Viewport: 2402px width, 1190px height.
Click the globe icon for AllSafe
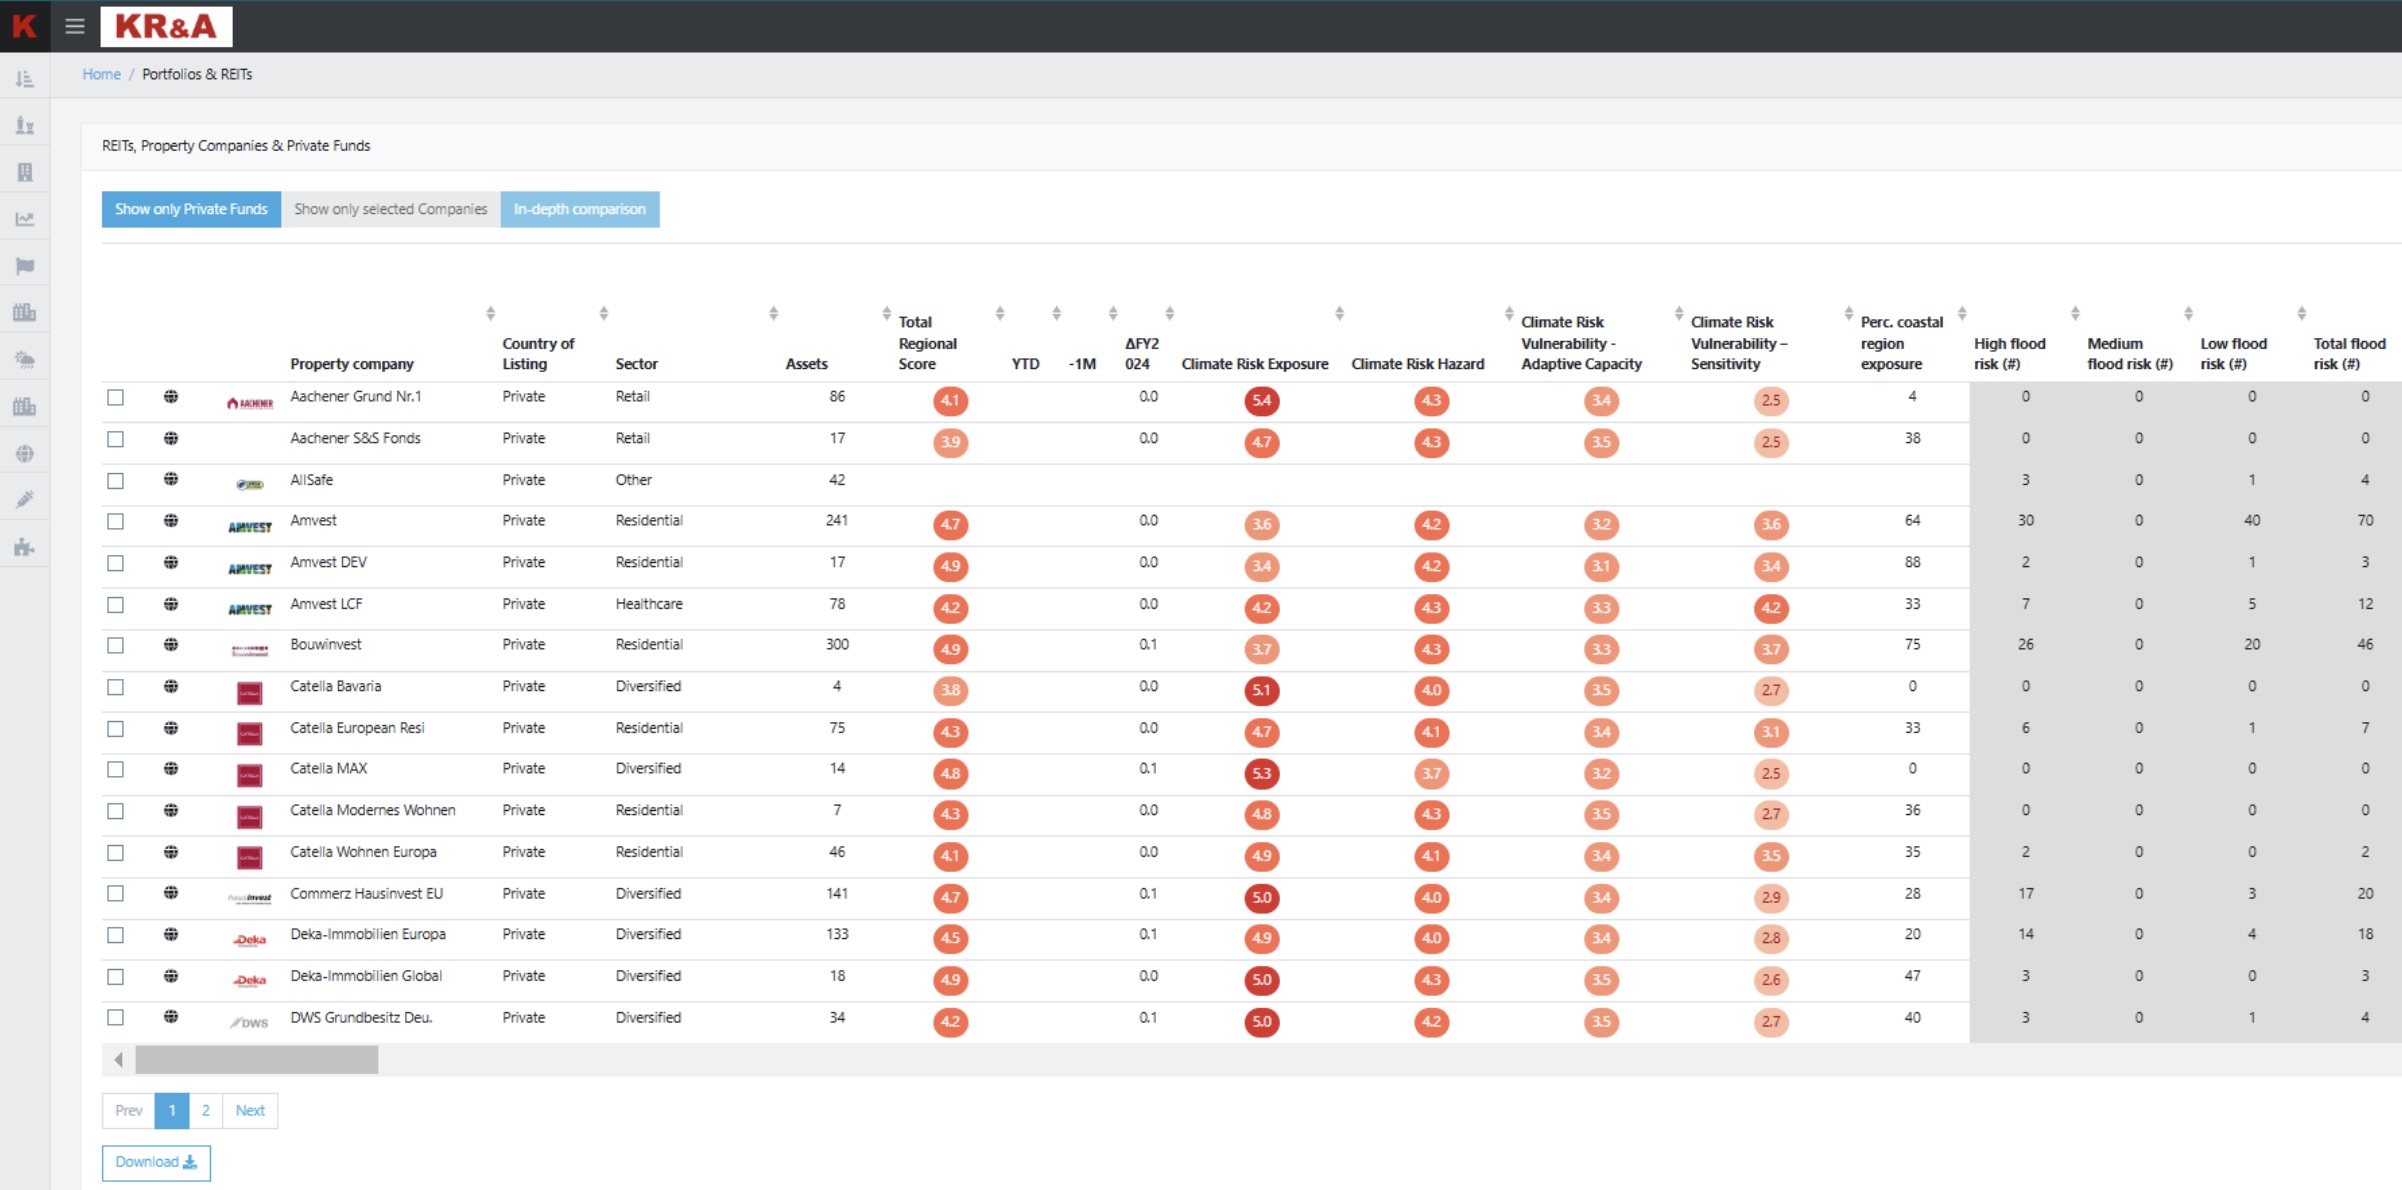click(x=171, y=480)
